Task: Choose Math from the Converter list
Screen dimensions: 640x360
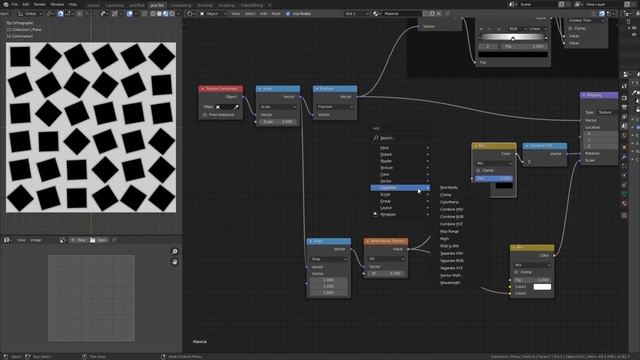Action: [x=444, y=239]
